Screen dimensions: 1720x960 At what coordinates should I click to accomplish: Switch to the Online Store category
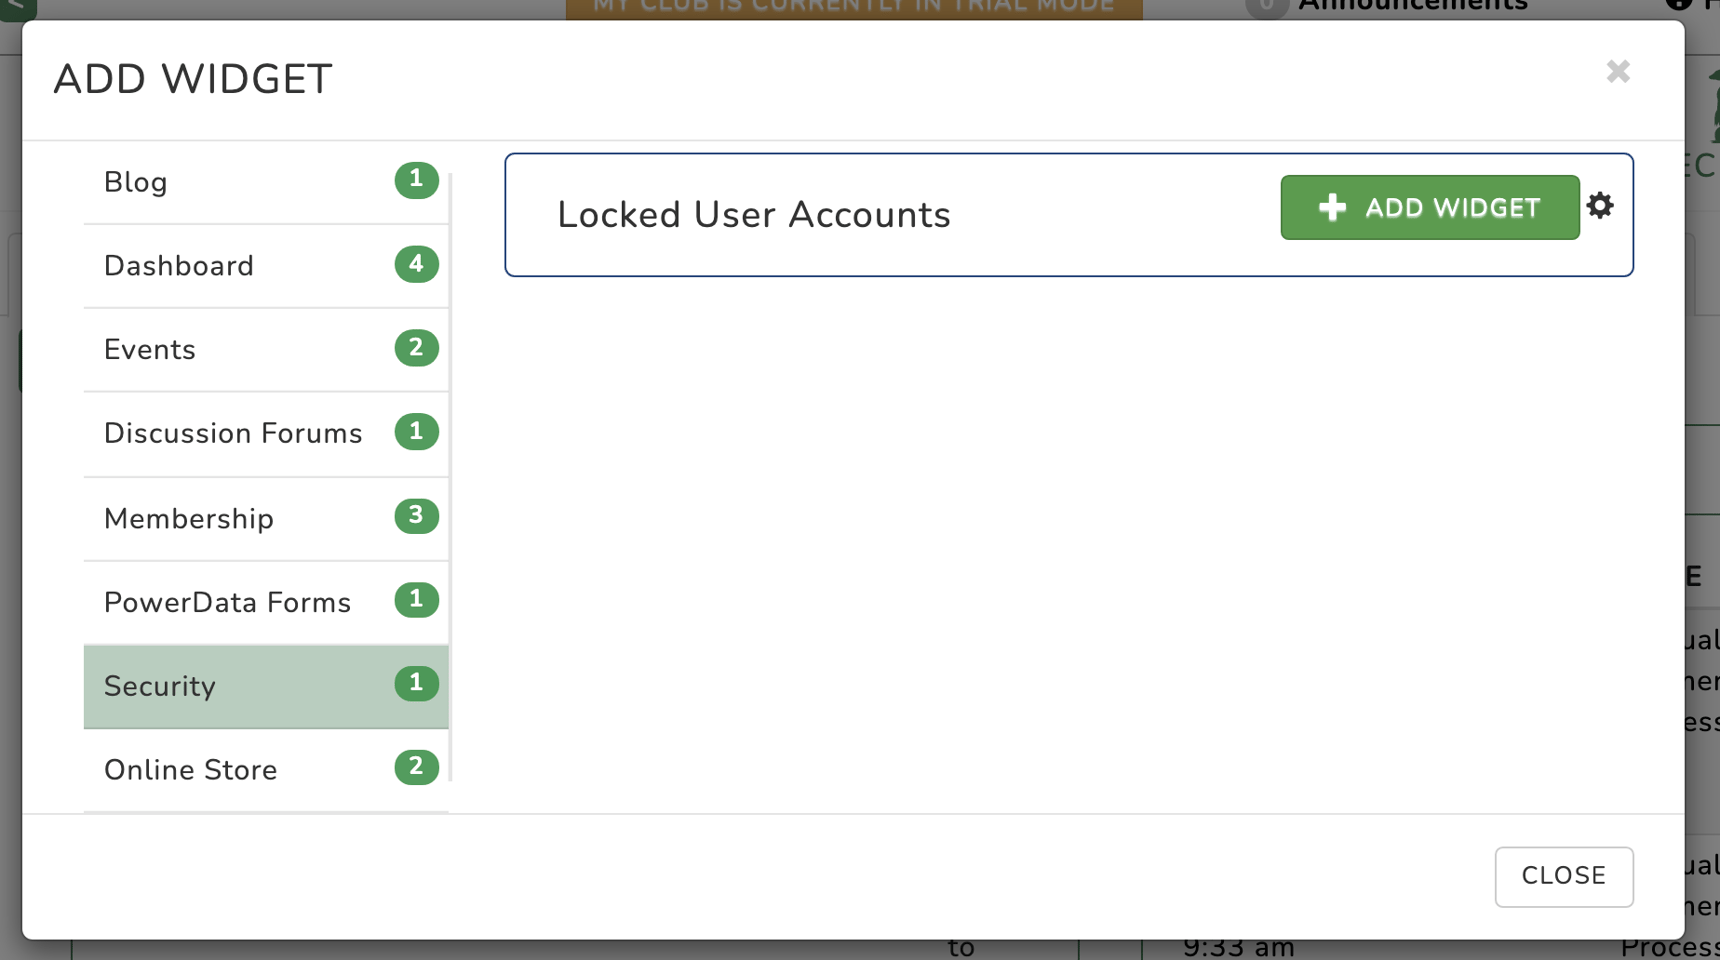point(200,769)
